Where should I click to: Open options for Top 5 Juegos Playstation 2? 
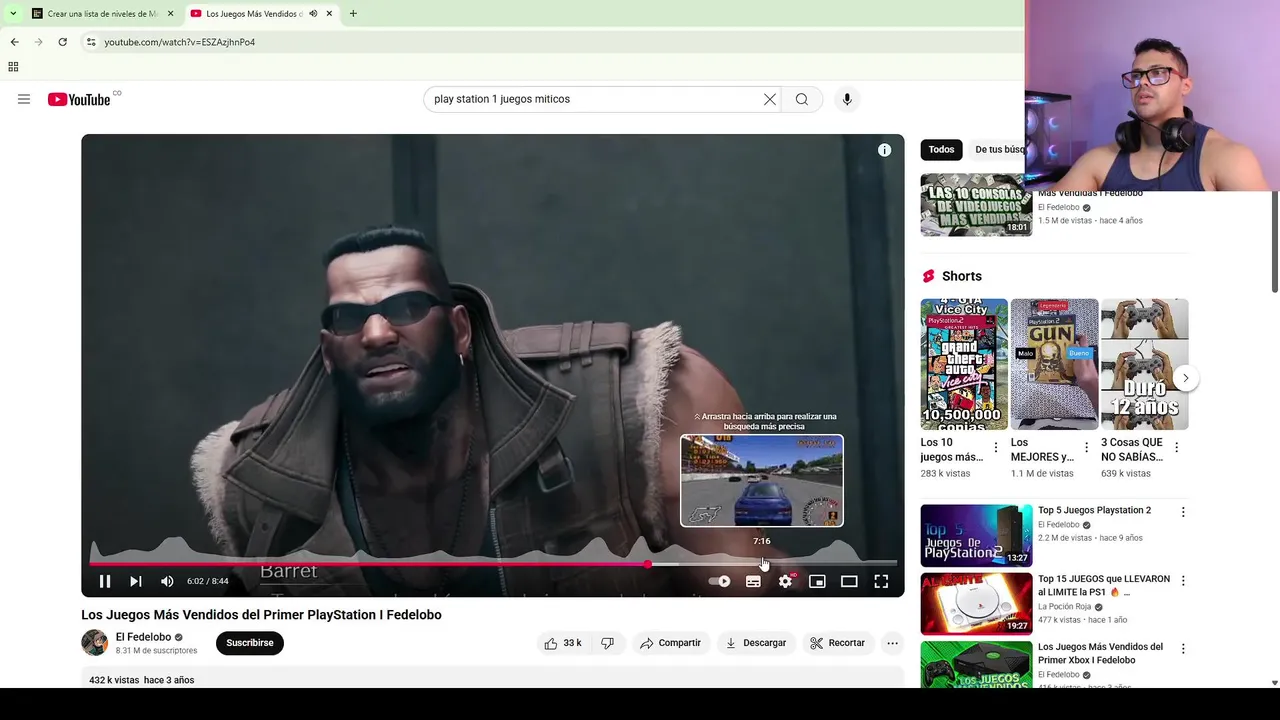click(1183, 512)
